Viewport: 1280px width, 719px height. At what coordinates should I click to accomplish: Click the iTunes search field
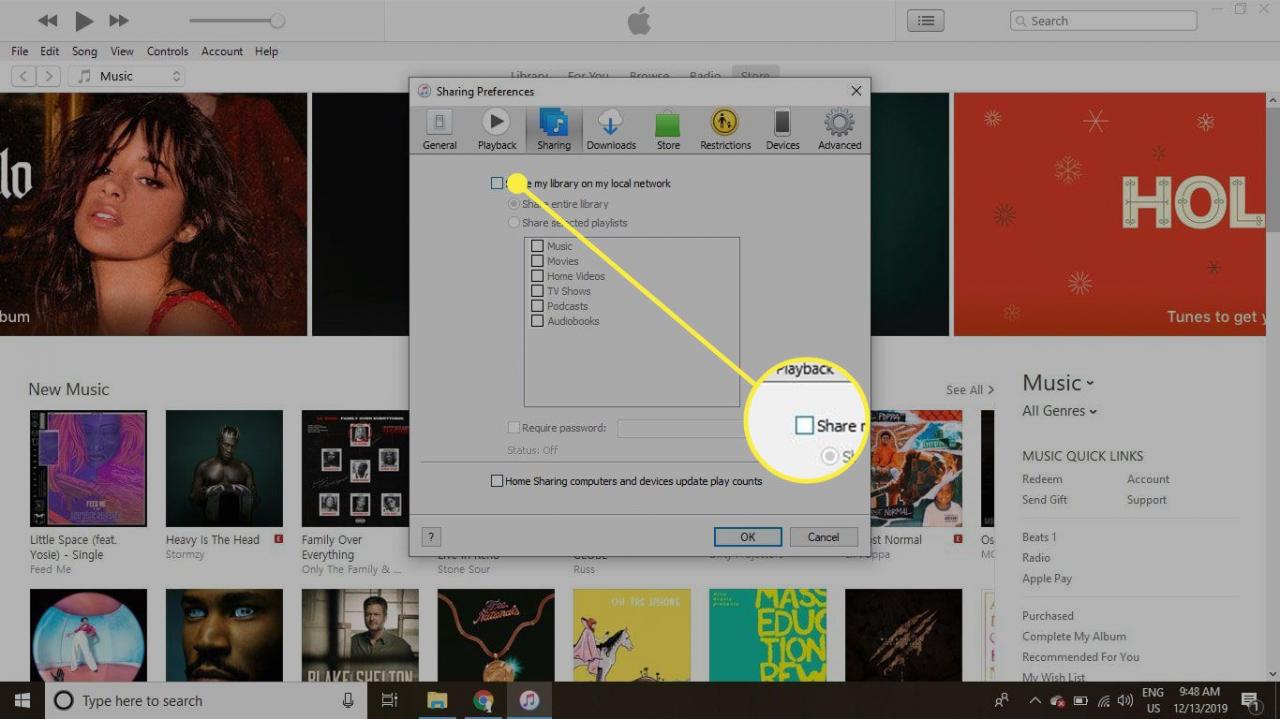[x=1103, y=20]
